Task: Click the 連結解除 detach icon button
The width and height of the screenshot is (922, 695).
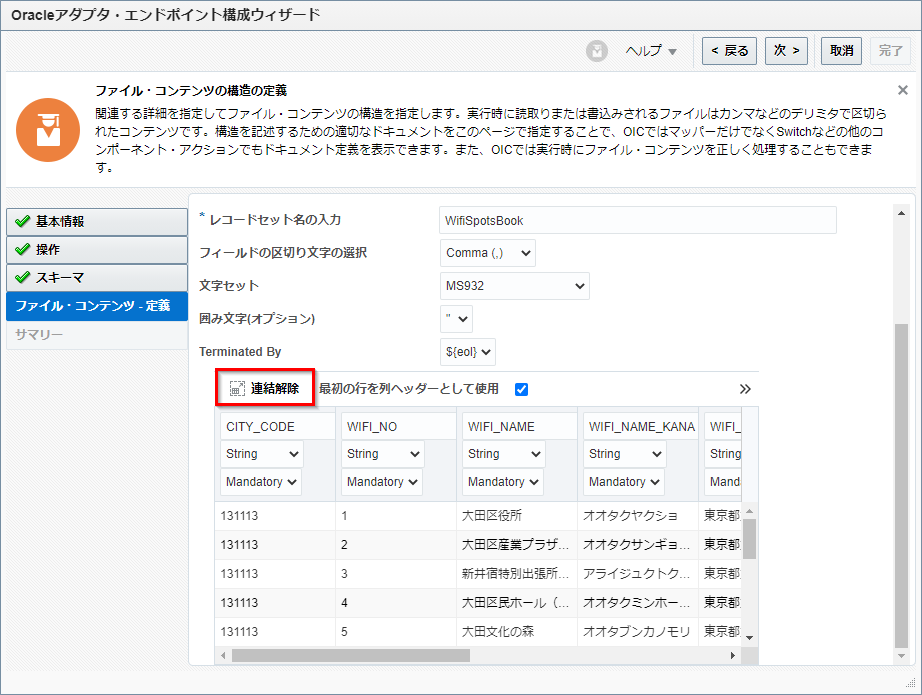Action: pos(265,389)
